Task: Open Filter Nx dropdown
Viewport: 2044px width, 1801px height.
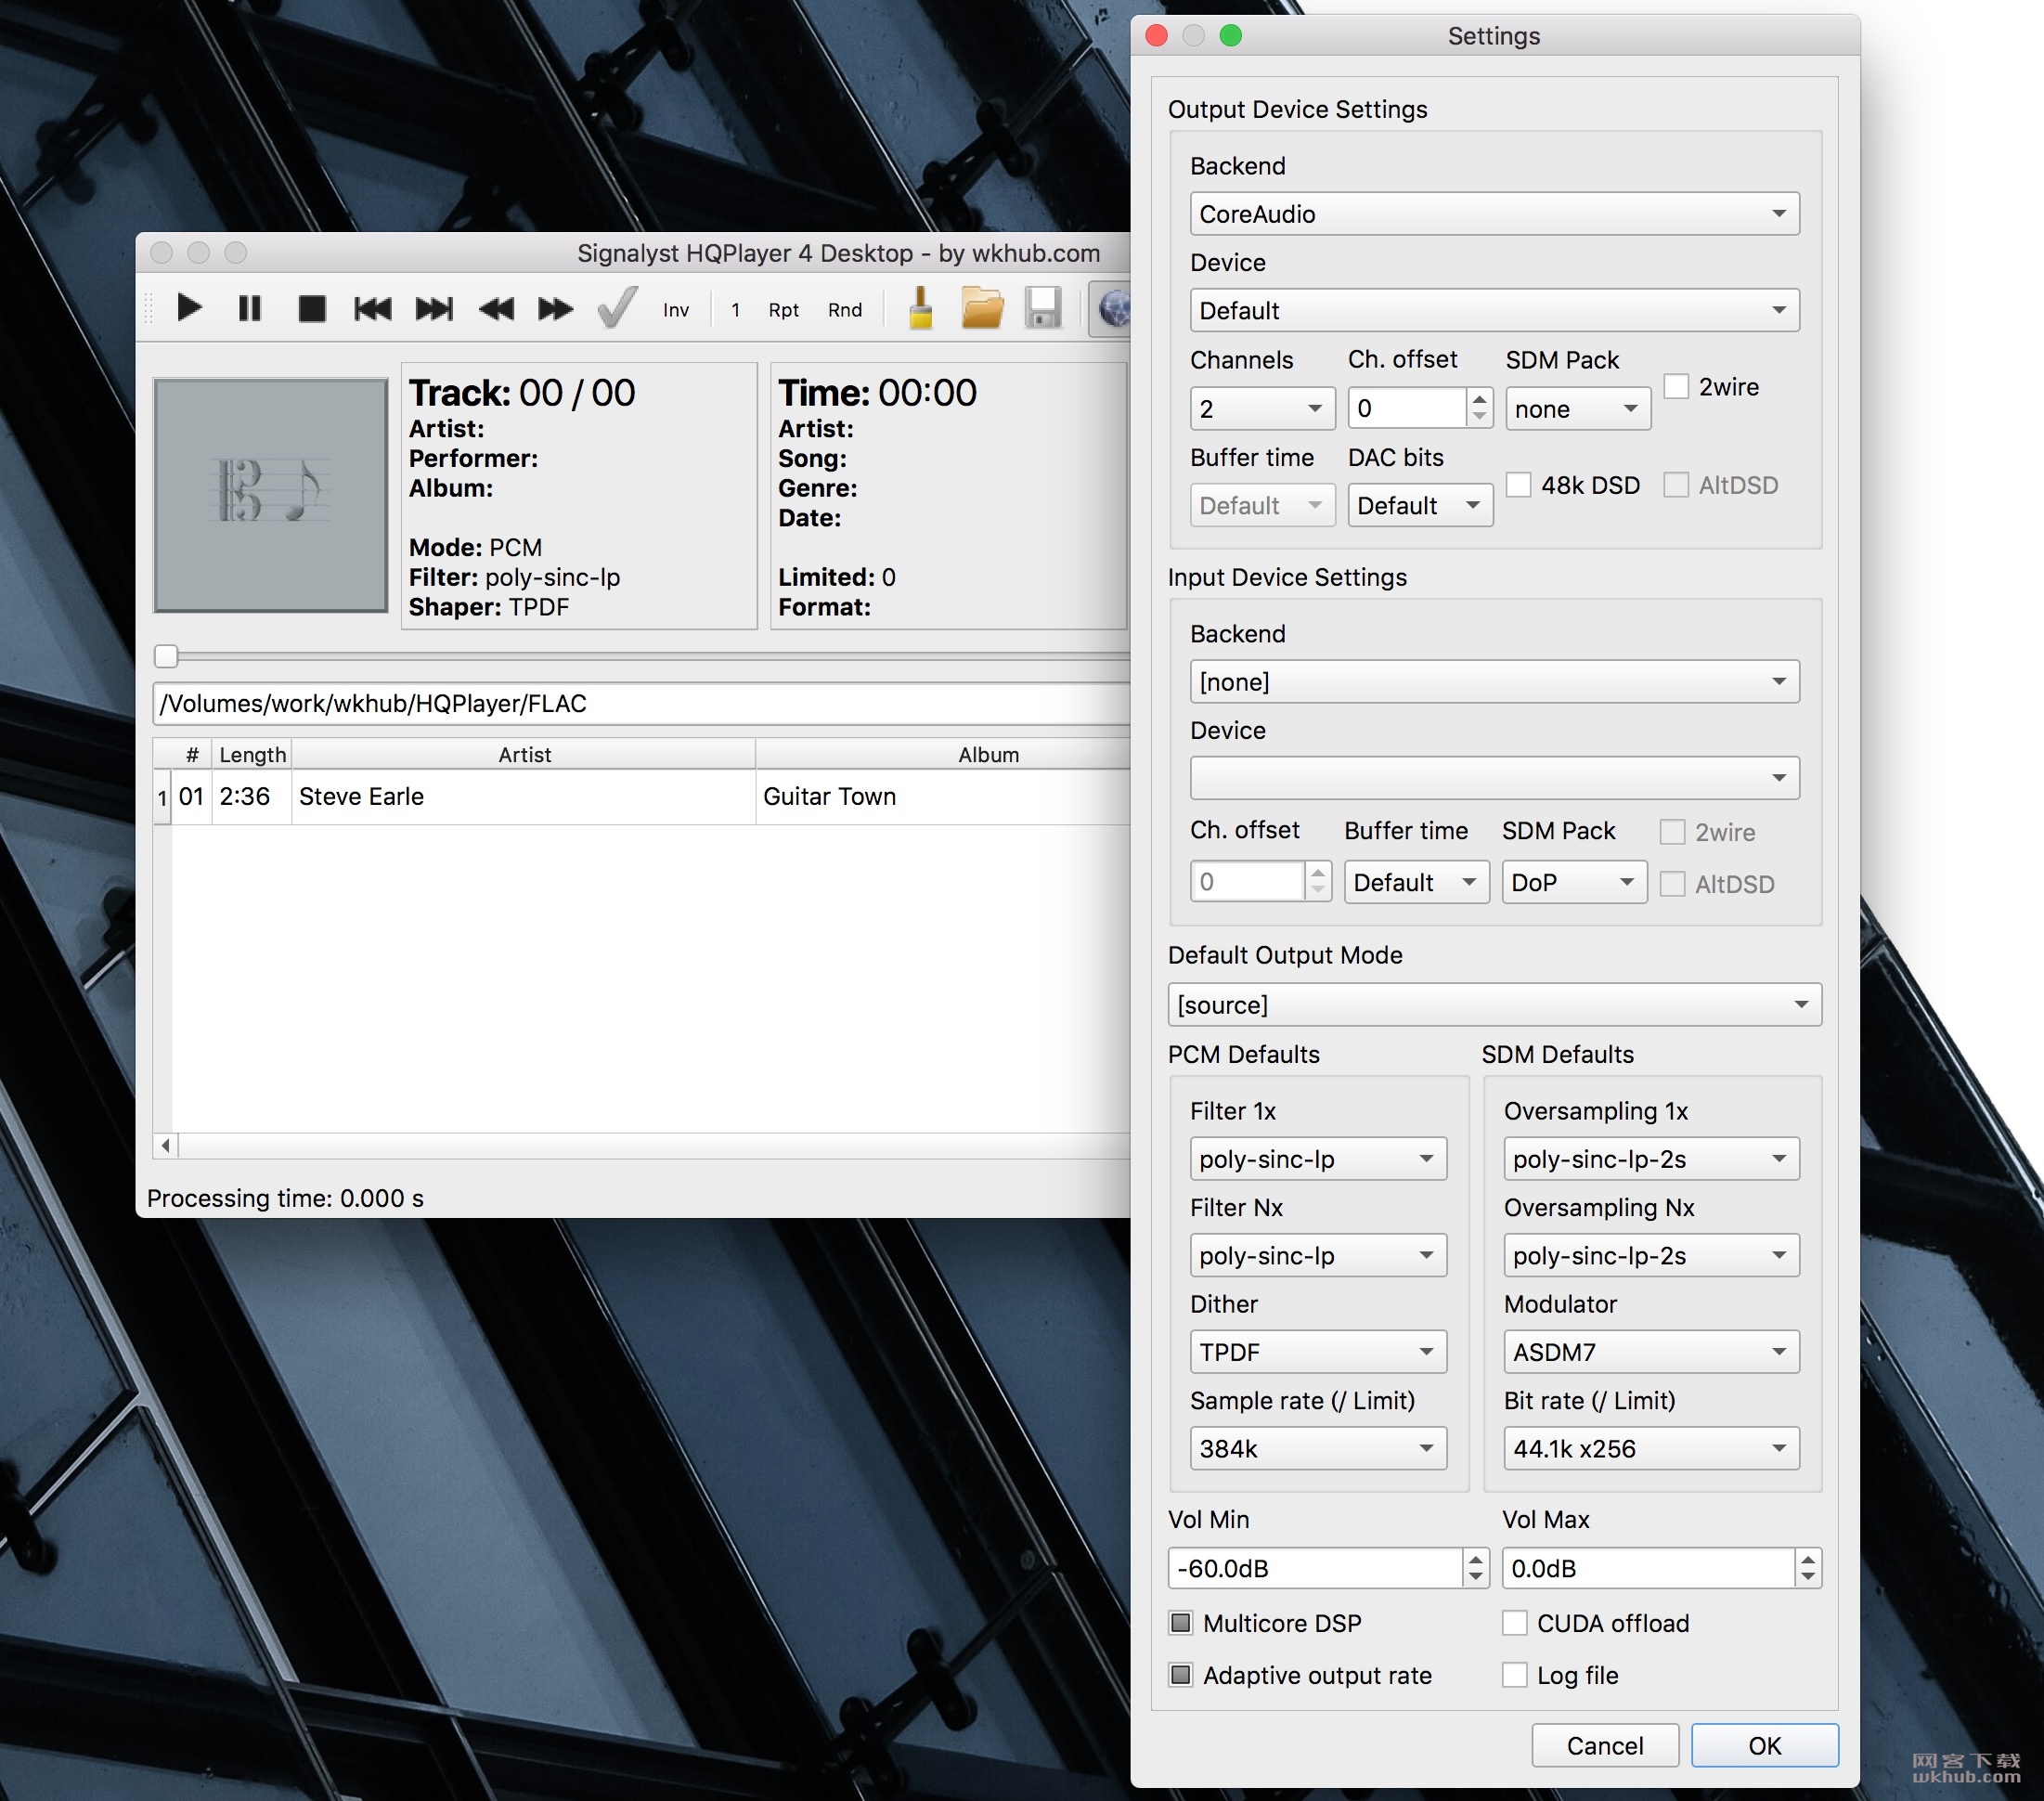Action: [x=1318, y=1255]
